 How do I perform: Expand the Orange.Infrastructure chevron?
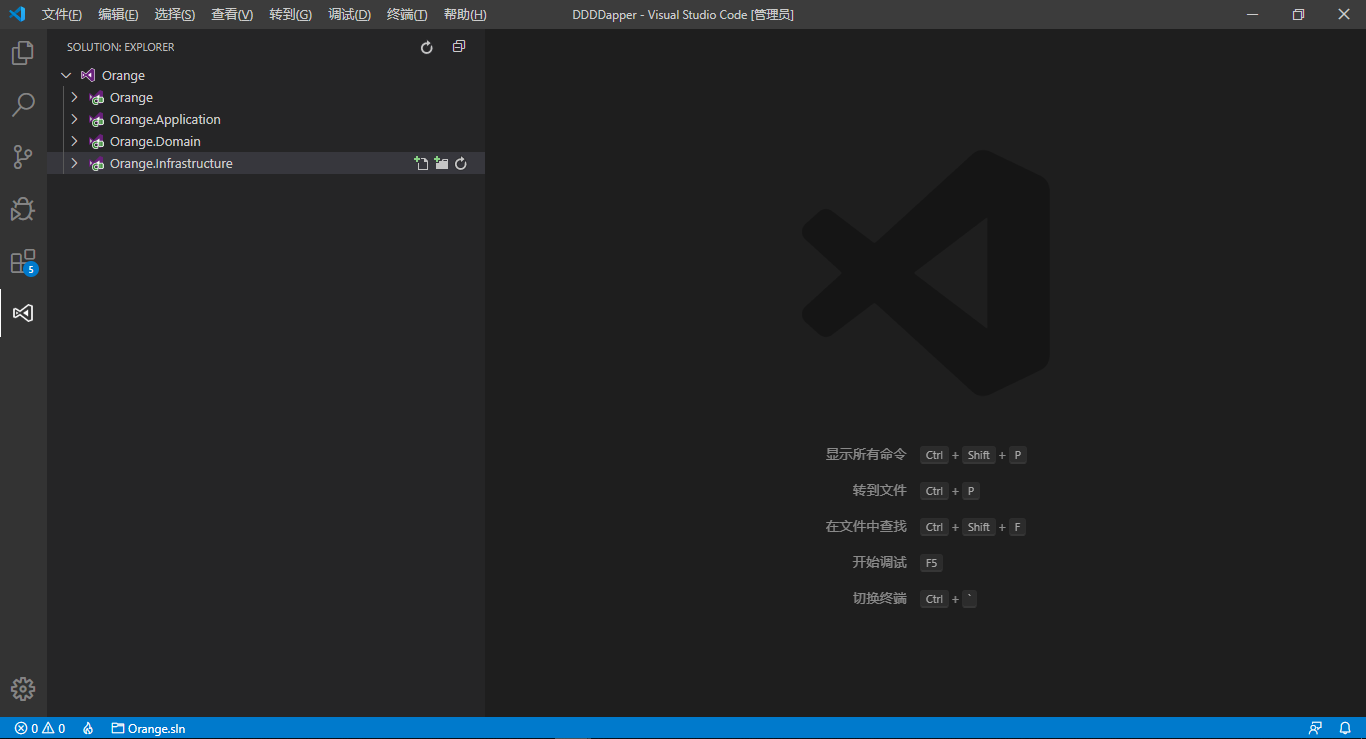(x=74, y=163)
